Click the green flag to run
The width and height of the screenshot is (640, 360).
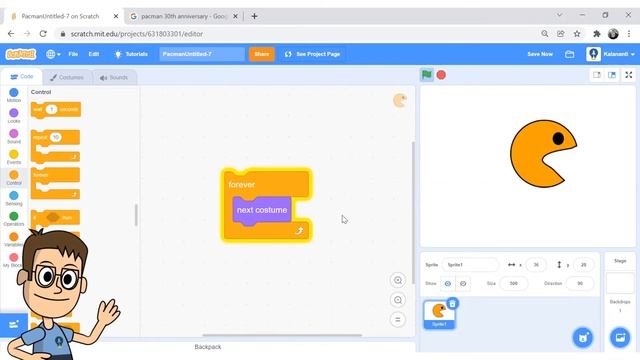427,75
